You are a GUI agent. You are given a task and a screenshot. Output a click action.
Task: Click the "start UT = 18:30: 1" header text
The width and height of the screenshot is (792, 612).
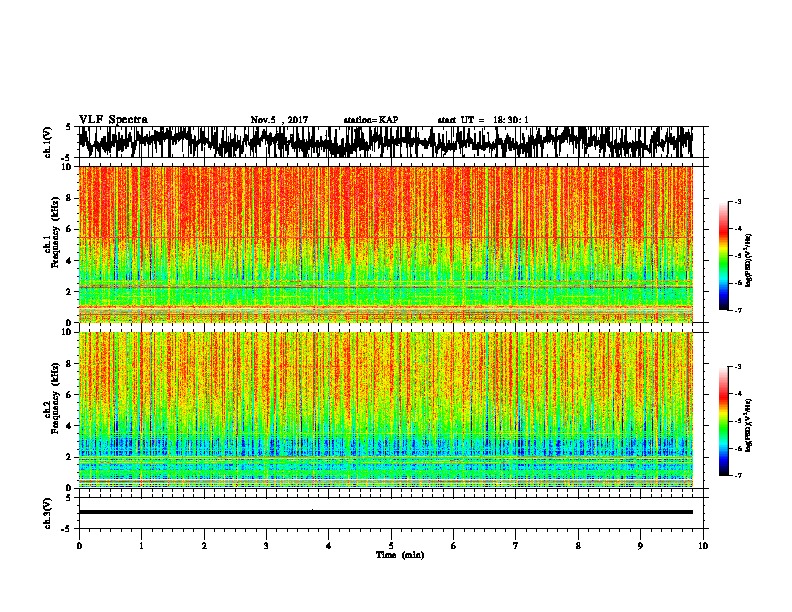click(x=483, y=120)
